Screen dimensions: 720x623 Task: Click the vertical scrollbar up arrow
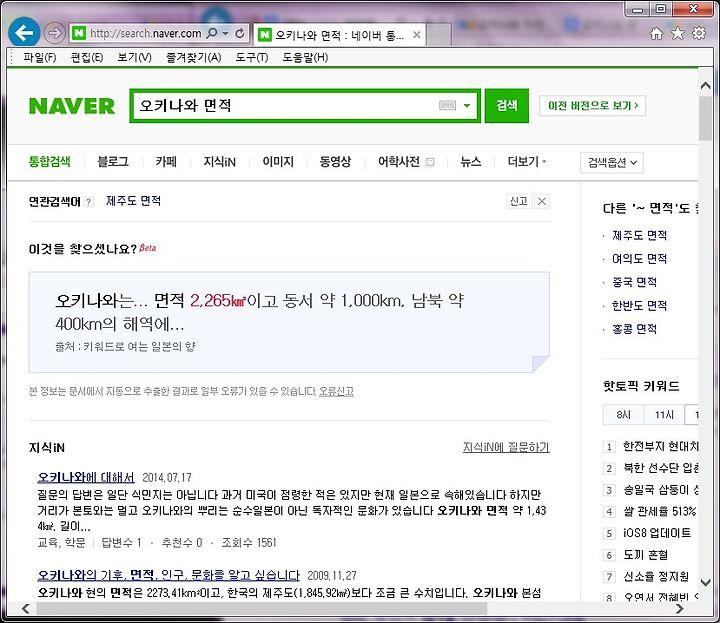point(706,86)
